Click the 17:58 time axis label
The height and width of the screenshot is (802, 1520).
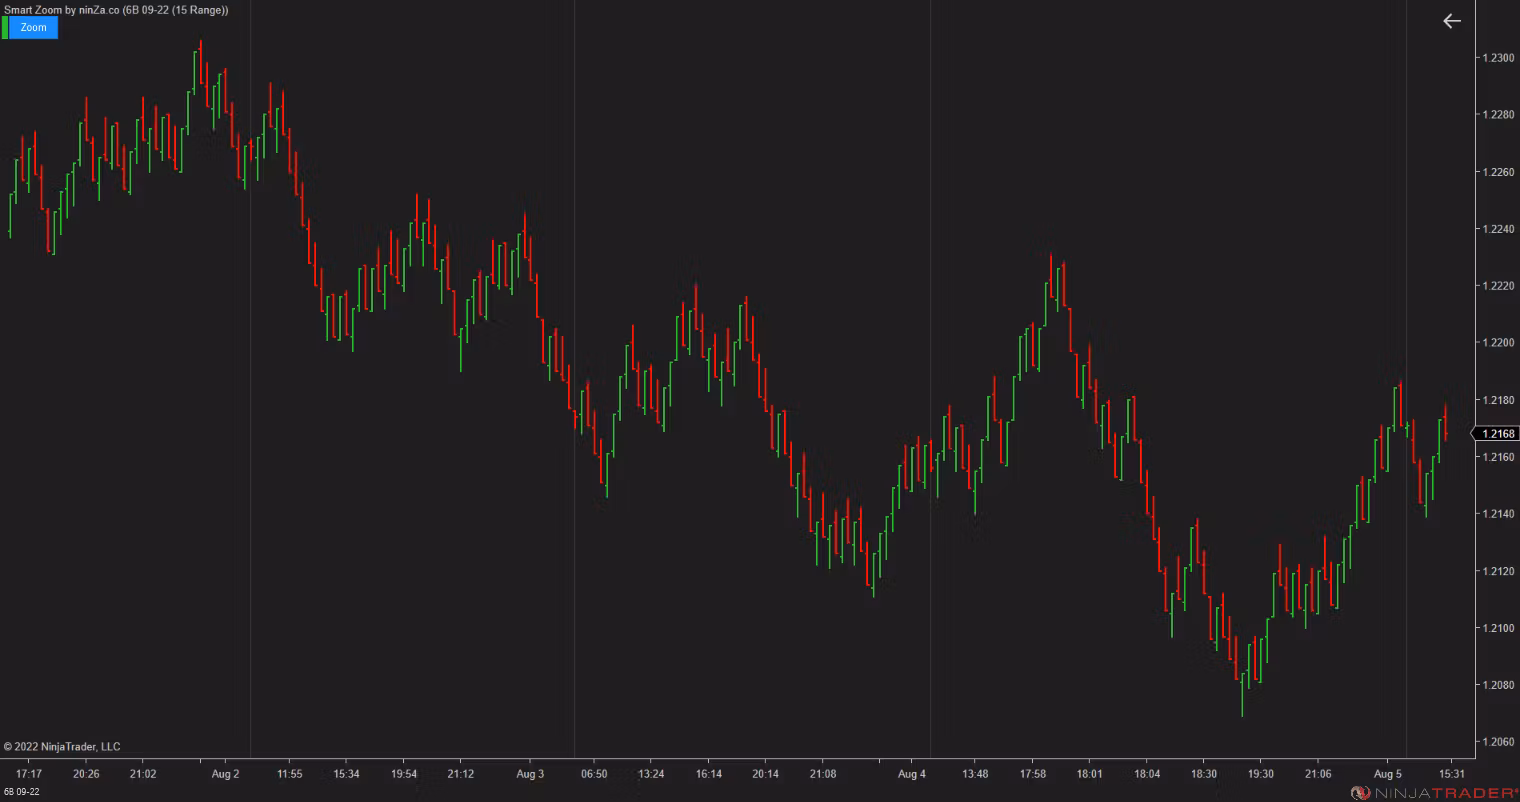point(1032,774)
